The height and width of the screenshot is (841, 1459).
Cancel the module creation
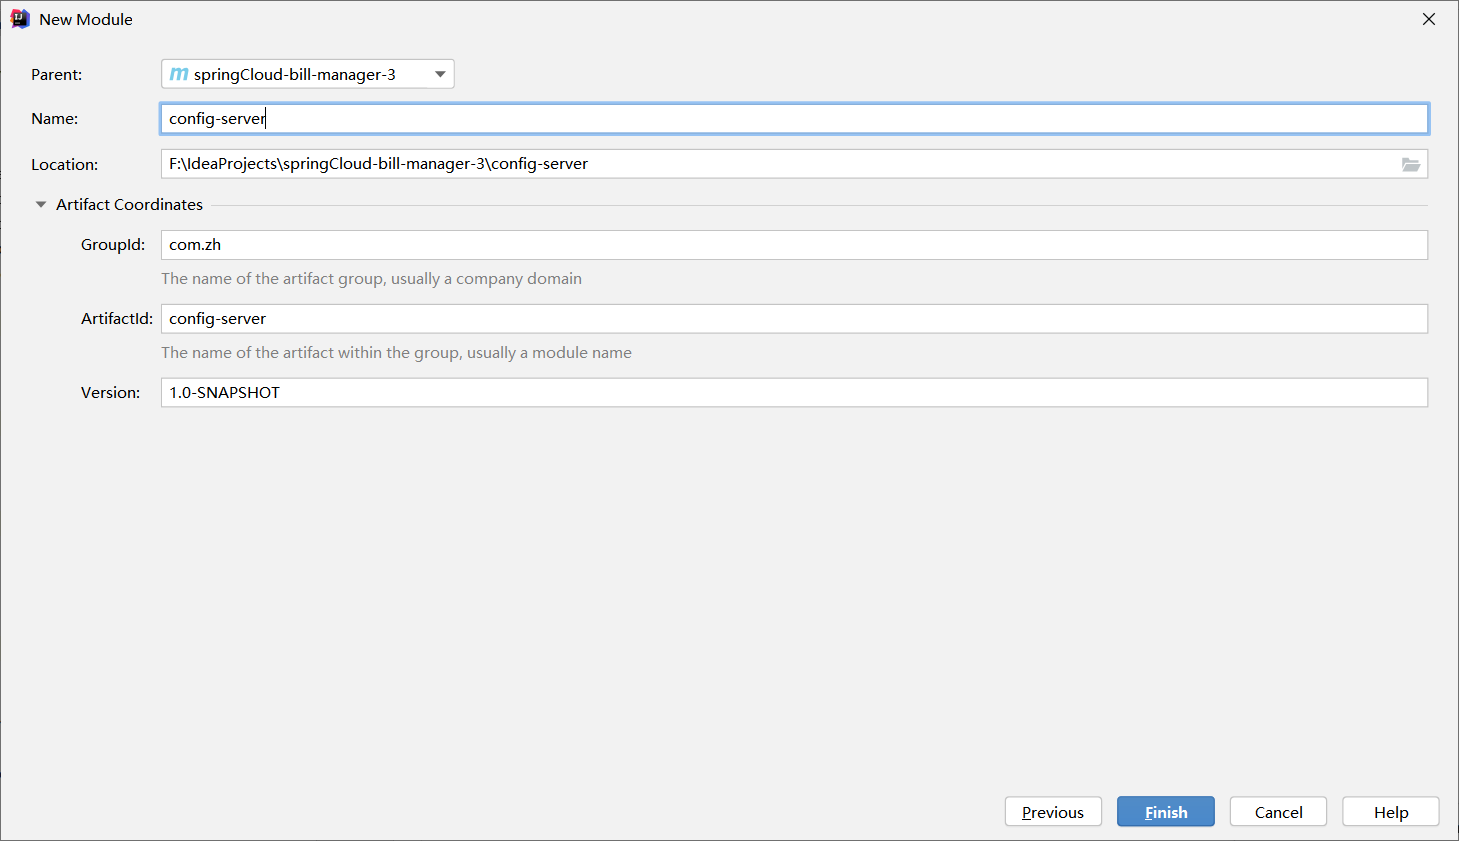1278,812
